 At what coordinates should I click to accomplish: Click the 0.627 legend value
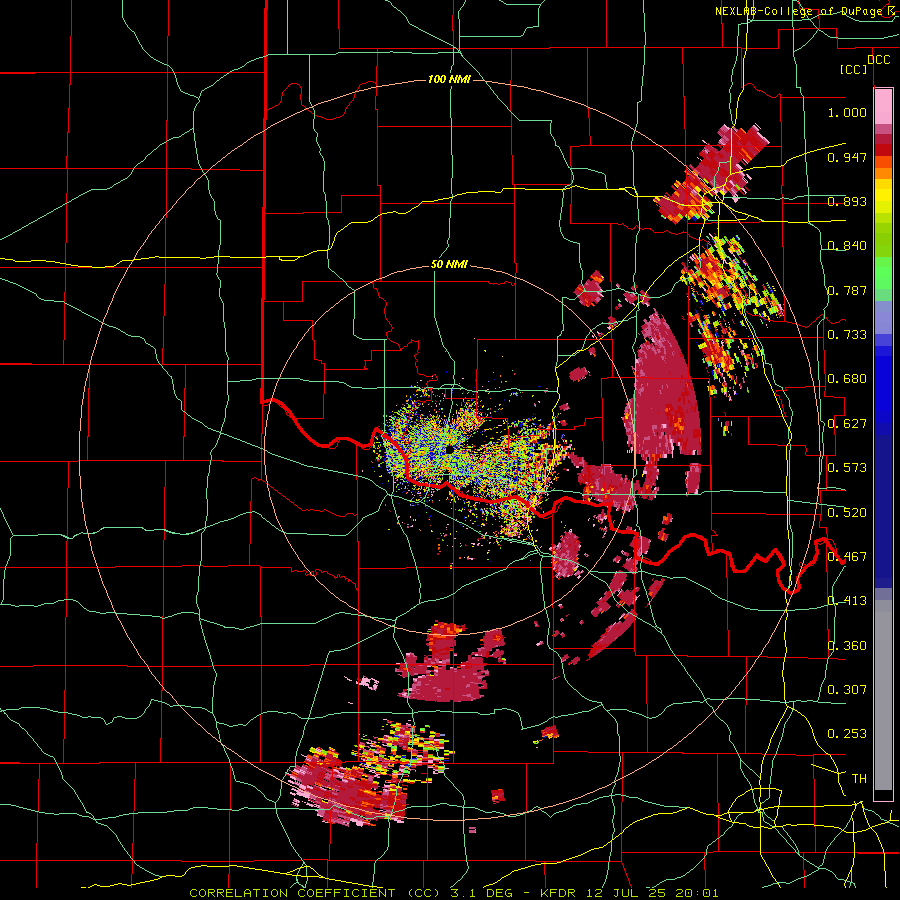(847, 424)
